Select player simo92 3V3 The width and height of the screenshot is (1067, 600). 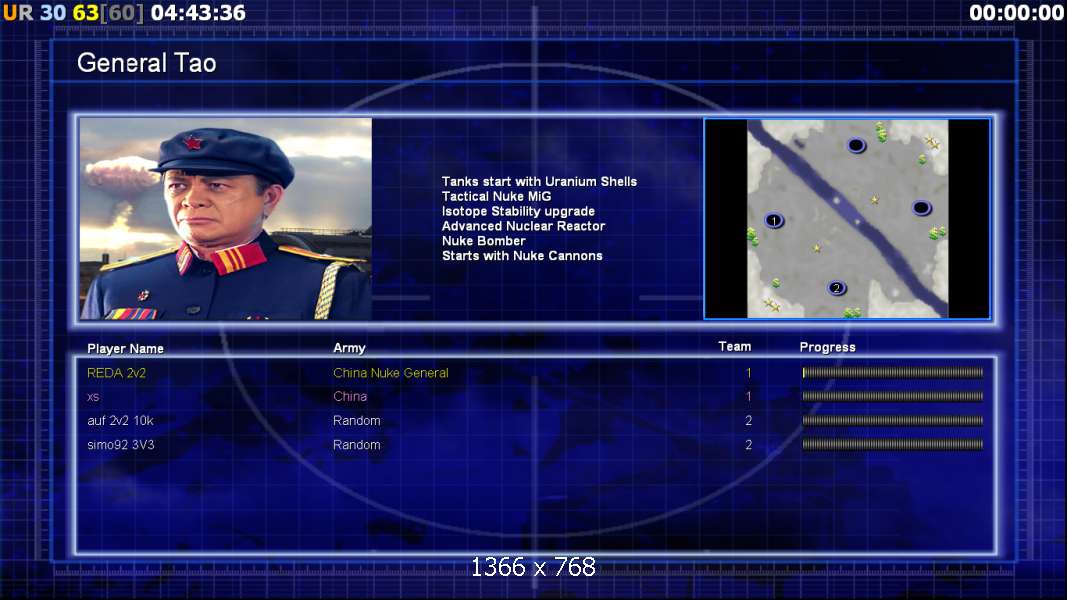(120, 445)
